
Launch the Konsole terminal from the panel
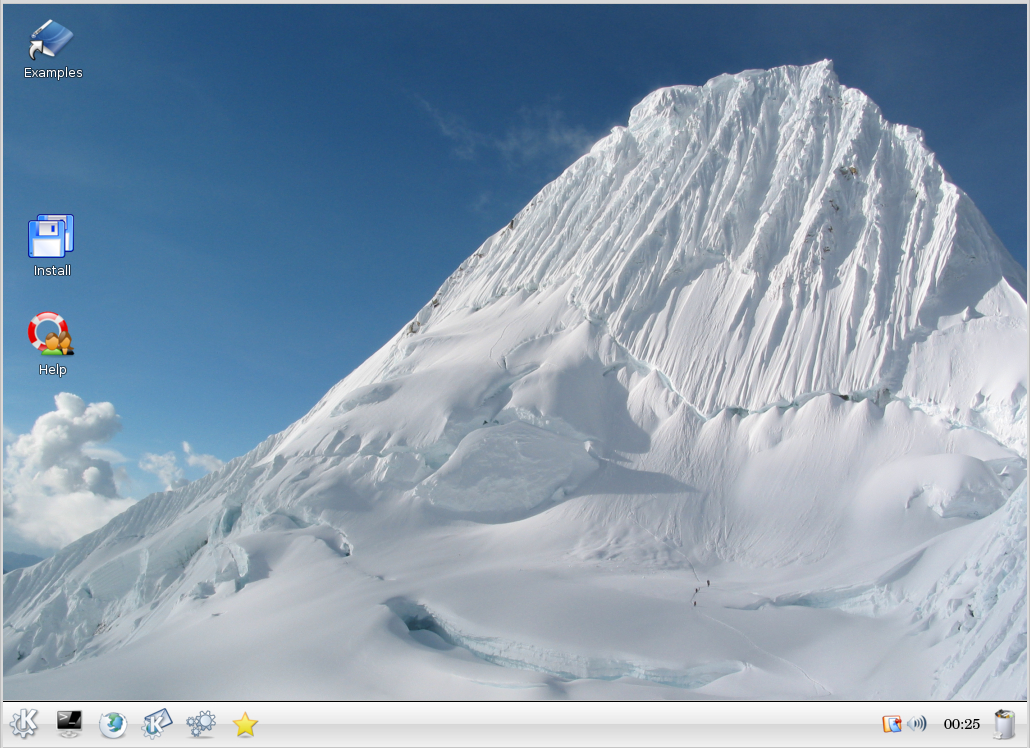69,723
